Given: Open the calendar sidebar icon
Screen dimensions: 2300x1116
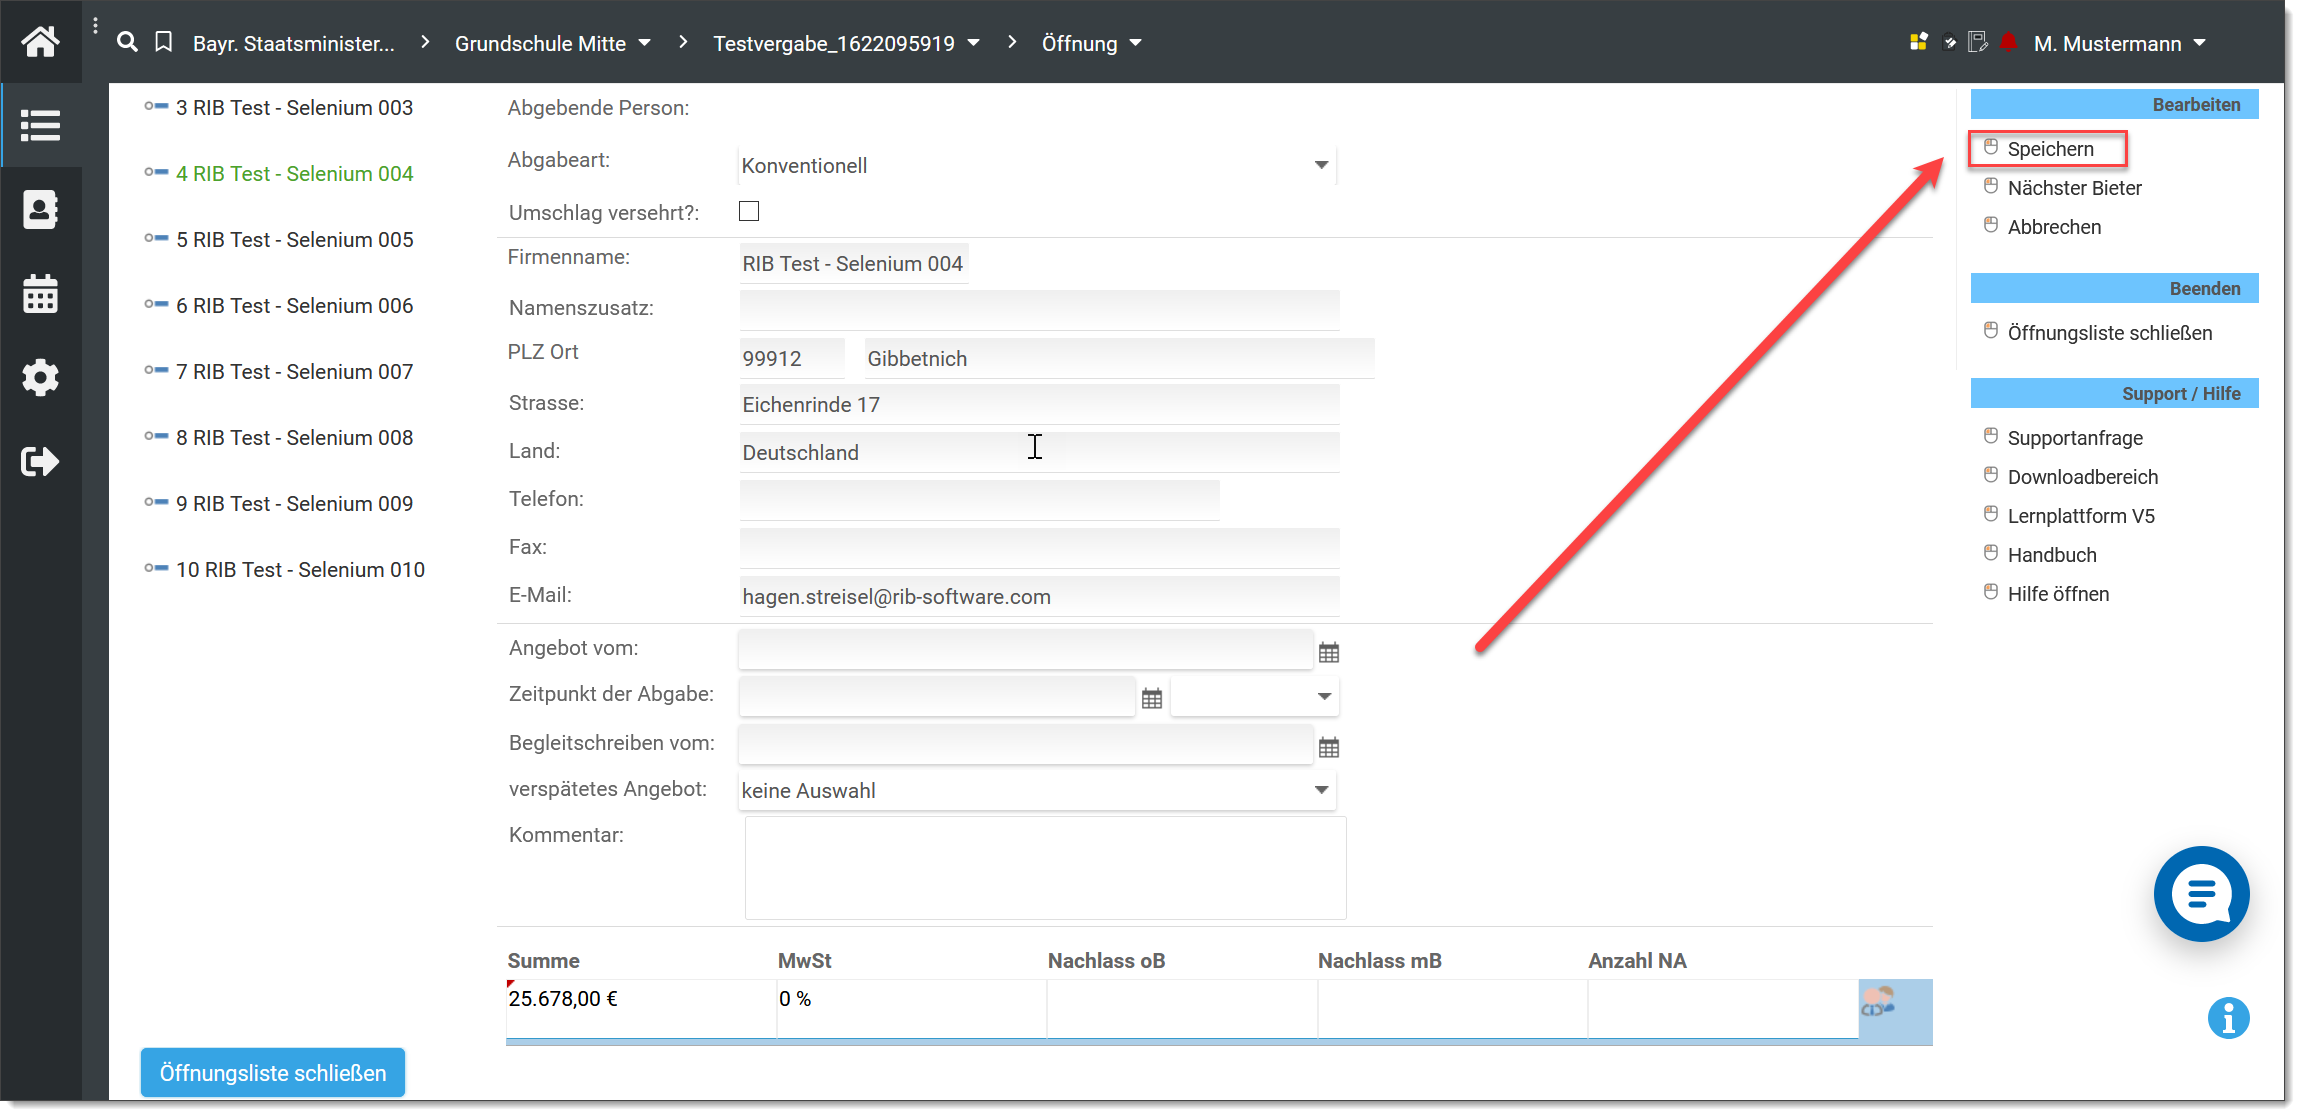Looking at the screenshot, I should coord(40,294).
